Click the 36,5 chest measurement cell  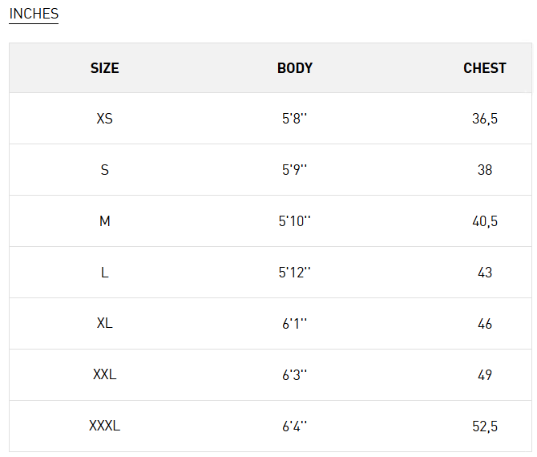(x=485, y=119)
